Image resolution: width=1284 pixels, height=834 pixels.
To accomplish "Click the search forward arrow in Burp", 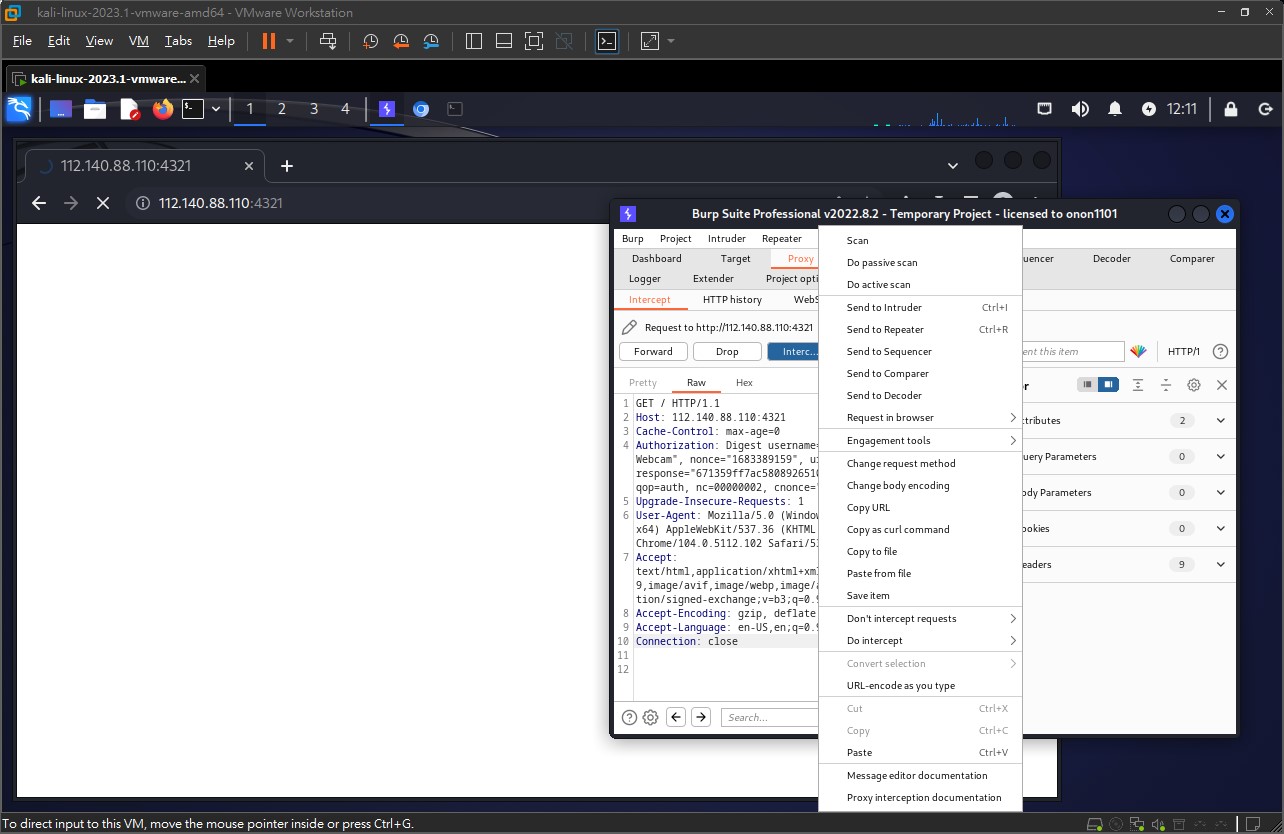I will coord(701,717).
